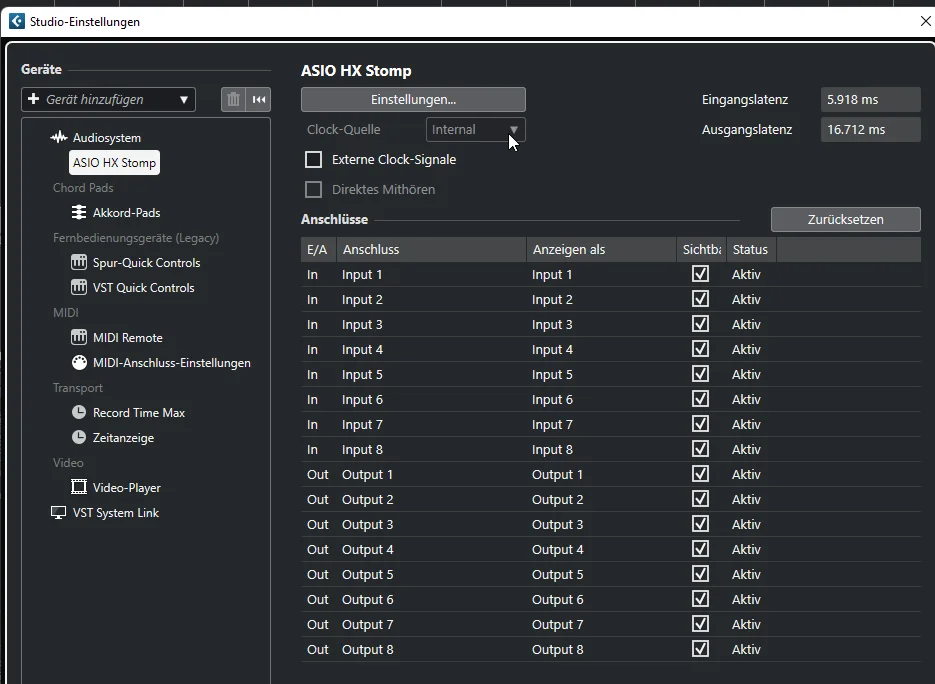Open the Gerät hinzufügen dropdown arrow

[184, 100]
